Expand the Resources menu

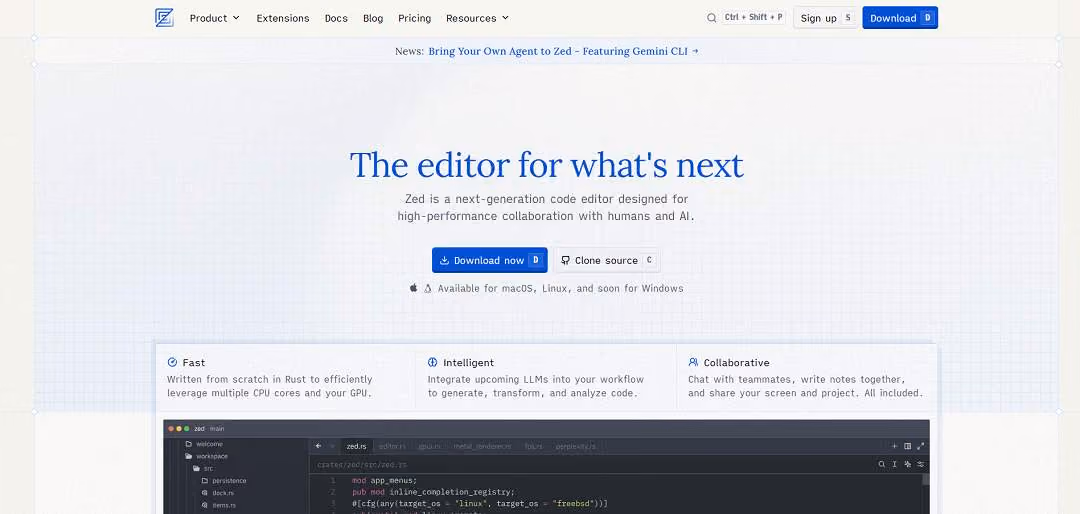pyautogui.click(x=477, y=18)
